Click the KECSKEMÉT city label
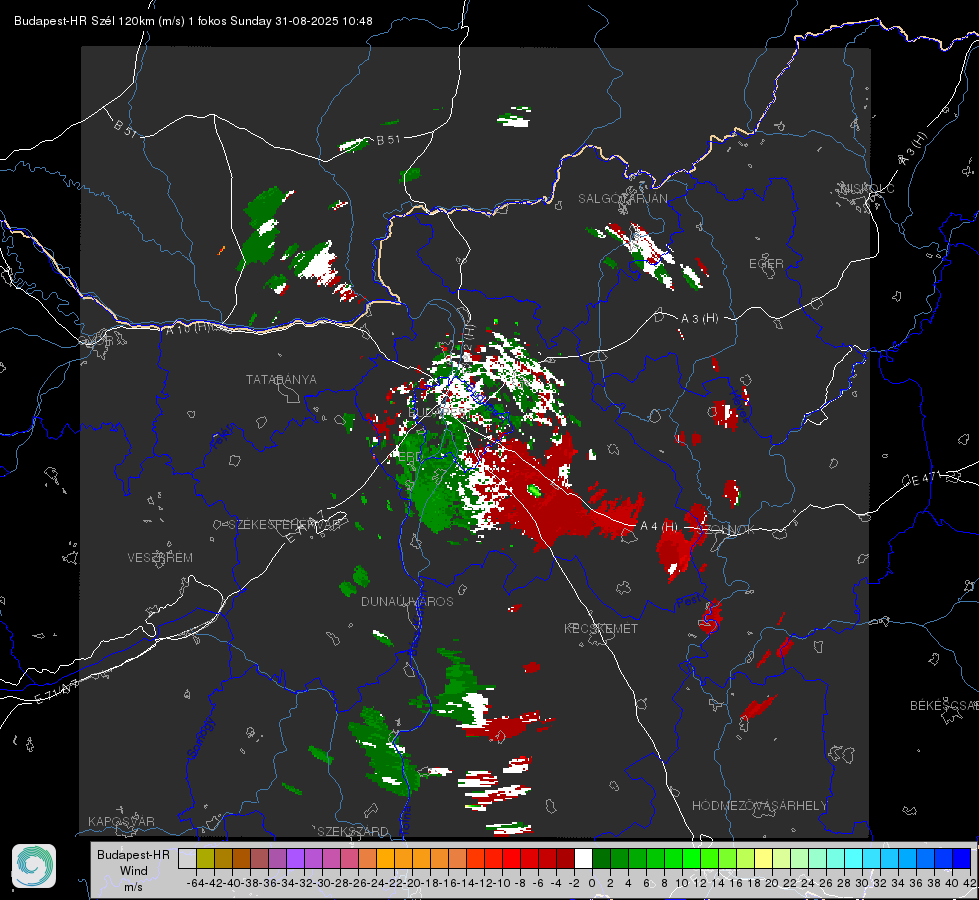Viewport: 979px width, 900px height. coord(601,628)
